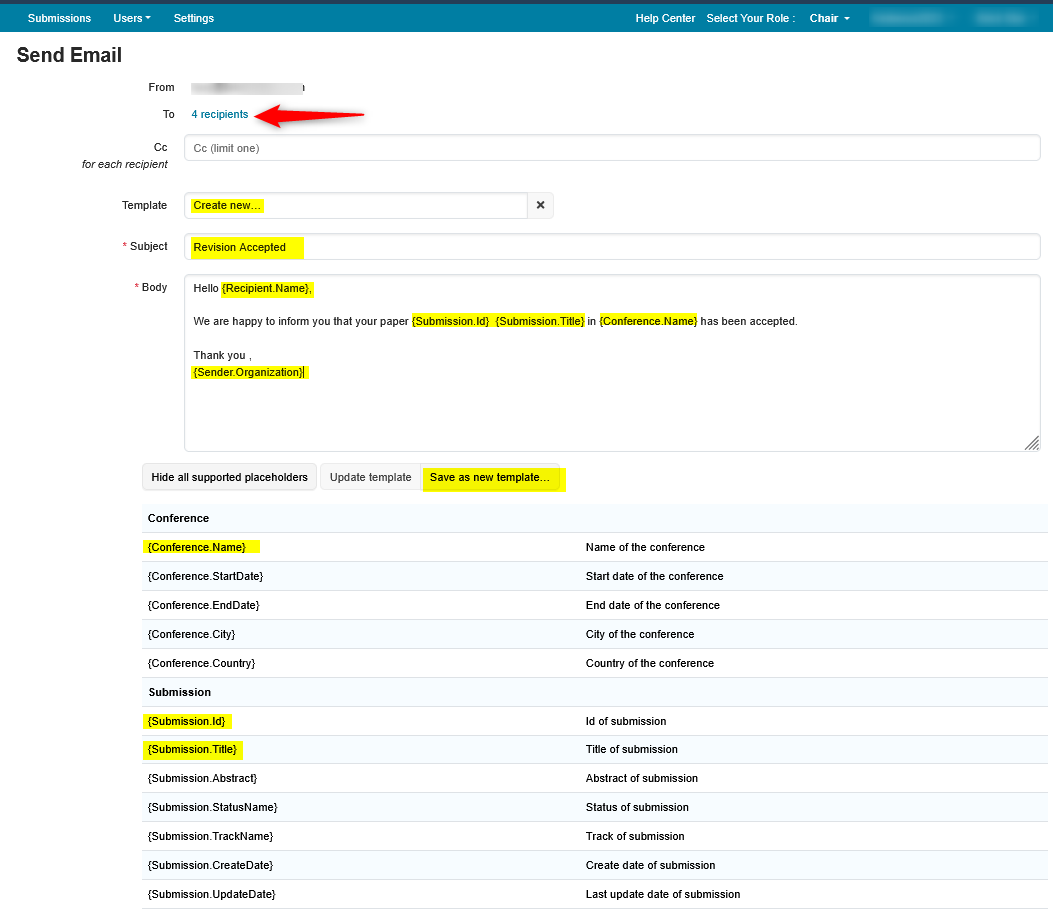
Task: Select the {Conference.StartDate} placeholder row
Action: click(x=205, y=576)
